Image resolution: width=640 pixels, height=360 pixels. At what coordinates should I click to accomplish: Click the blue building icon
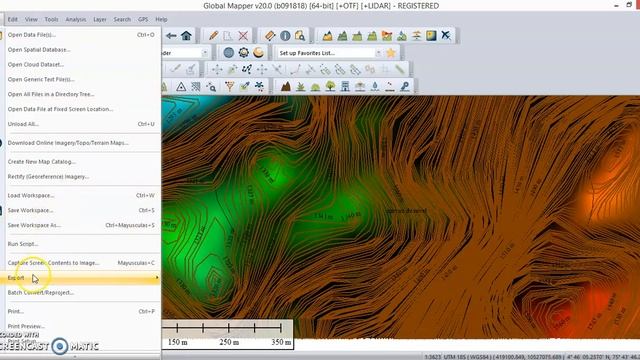(345, 87)
